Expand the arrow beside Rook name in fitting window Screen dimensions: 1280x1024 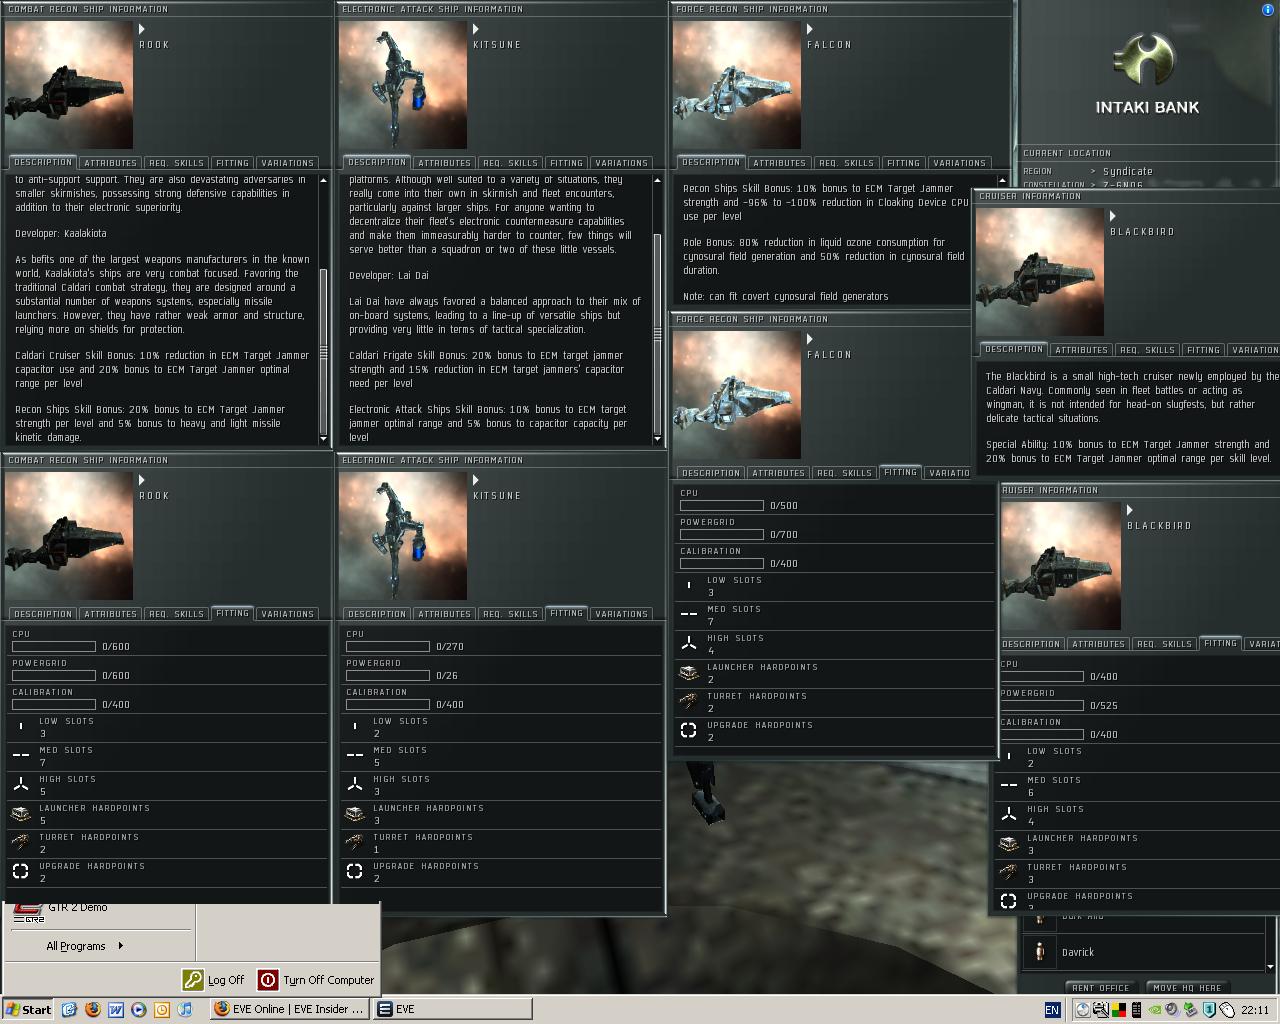142,480
